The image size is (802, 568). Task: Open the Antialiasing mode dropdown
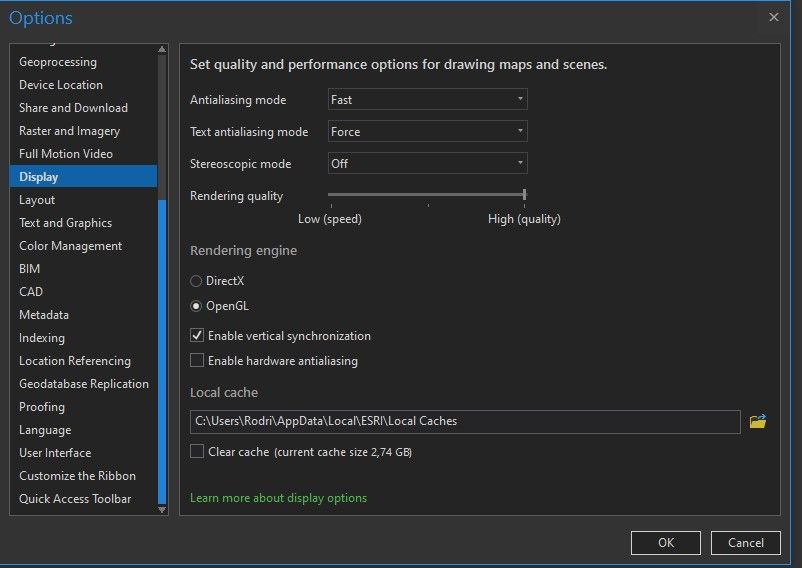click(427, 100)
